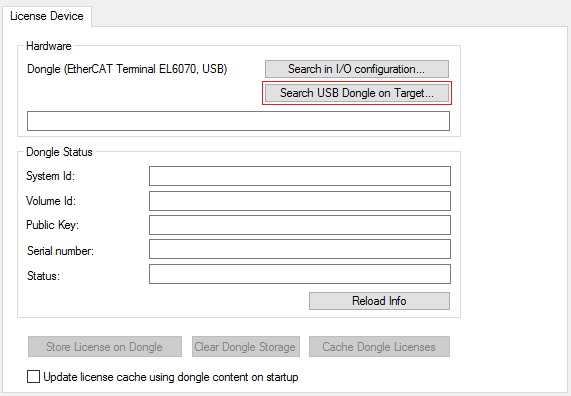The height and width of the screenshot is (396, 571).
Task: Click the Public Key field
Action: tap(300, 225)
